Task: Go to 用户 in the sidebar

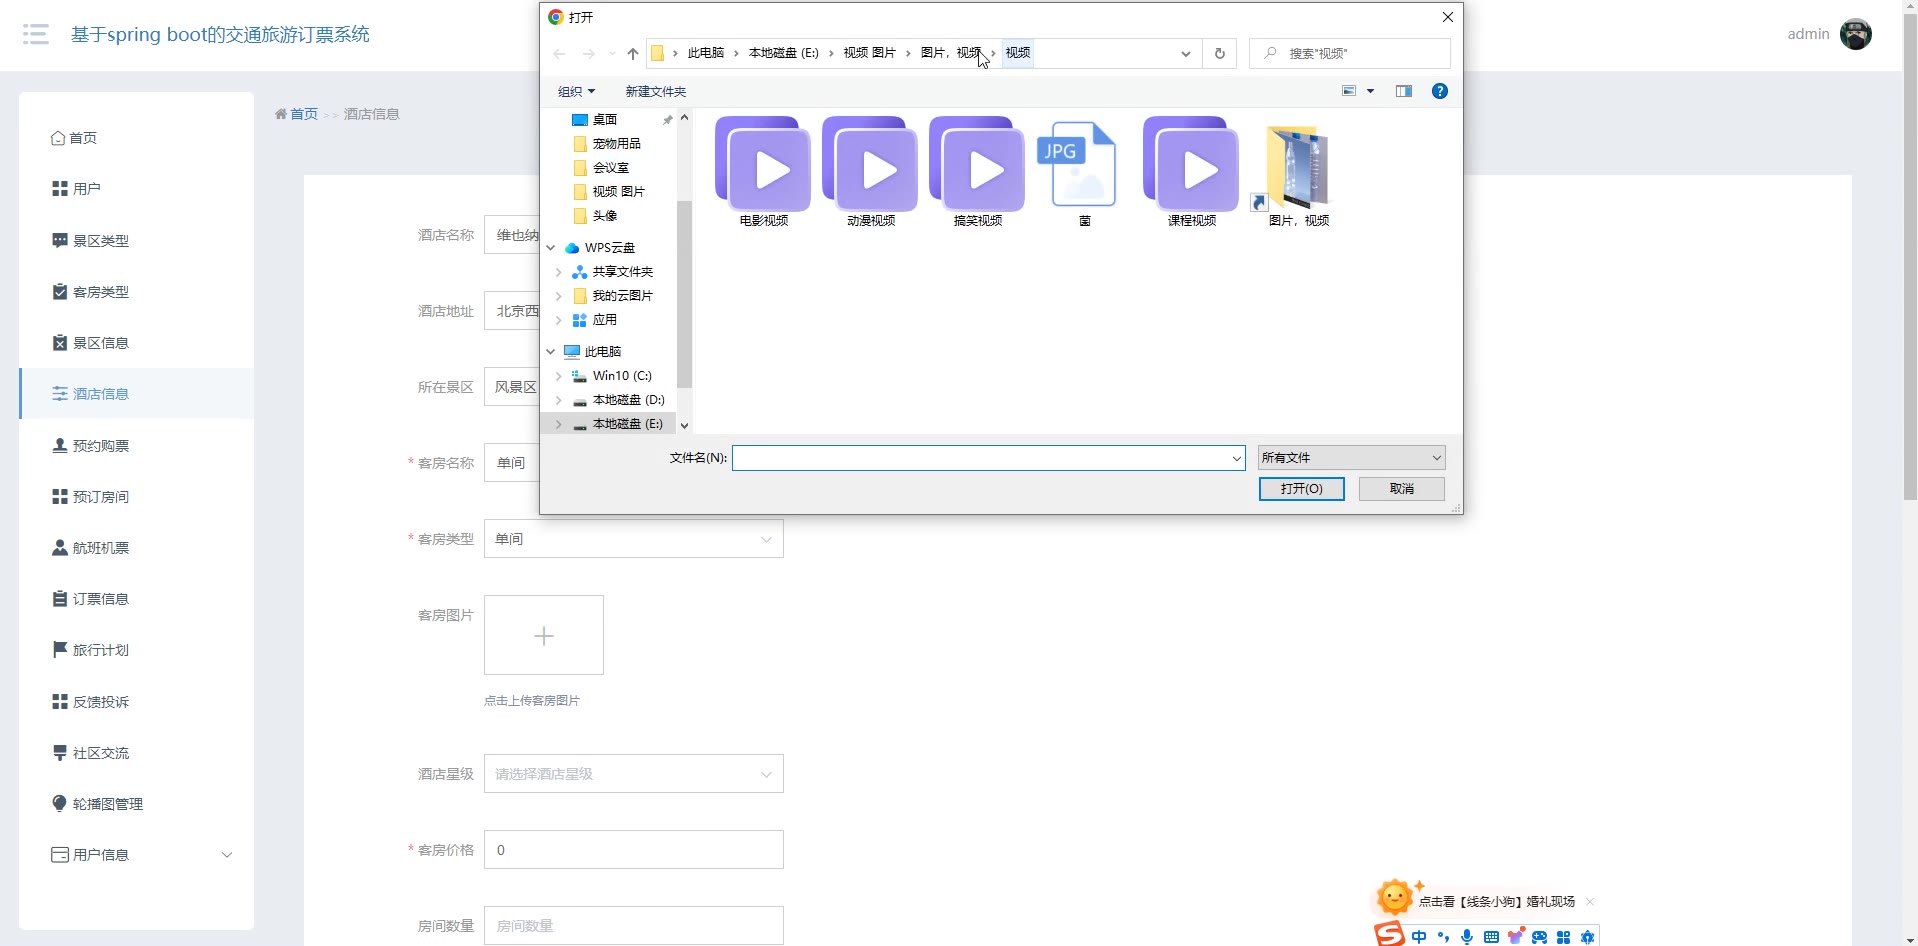Action: coord(136,189)
